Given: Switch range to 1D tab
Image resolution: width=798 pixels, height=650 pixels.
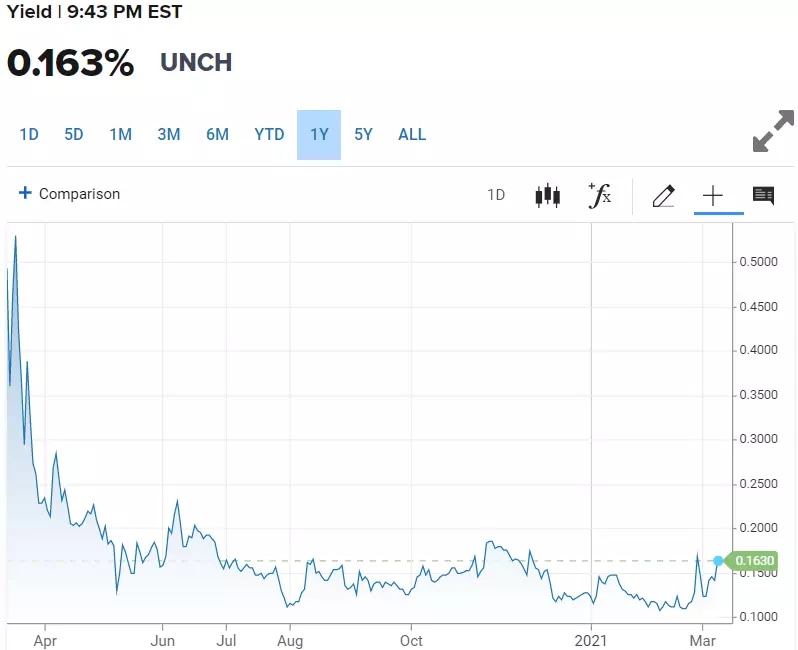Looking at the screenshot, I should coord(29,134).
